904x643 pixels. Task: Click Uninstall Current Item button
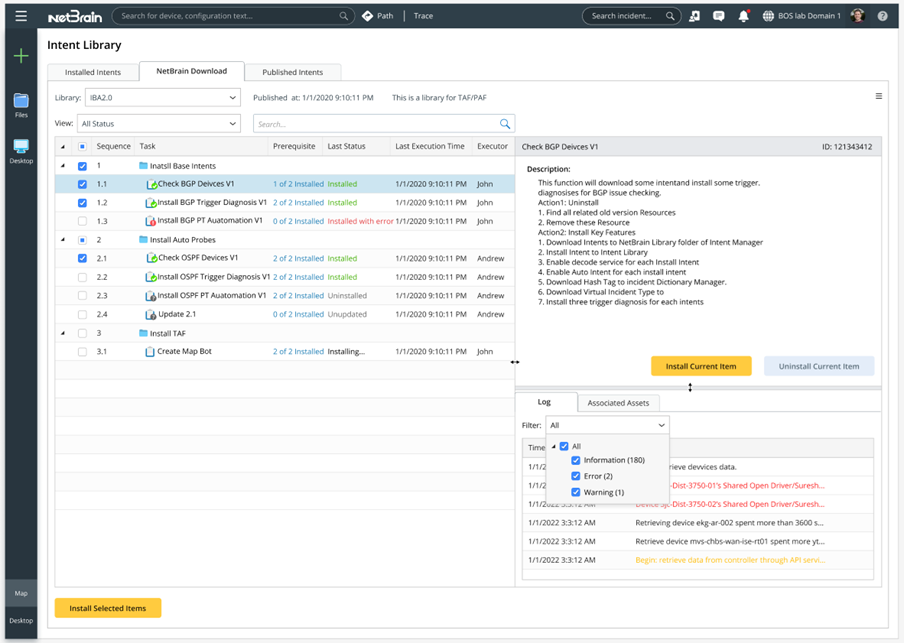(819, 366)
